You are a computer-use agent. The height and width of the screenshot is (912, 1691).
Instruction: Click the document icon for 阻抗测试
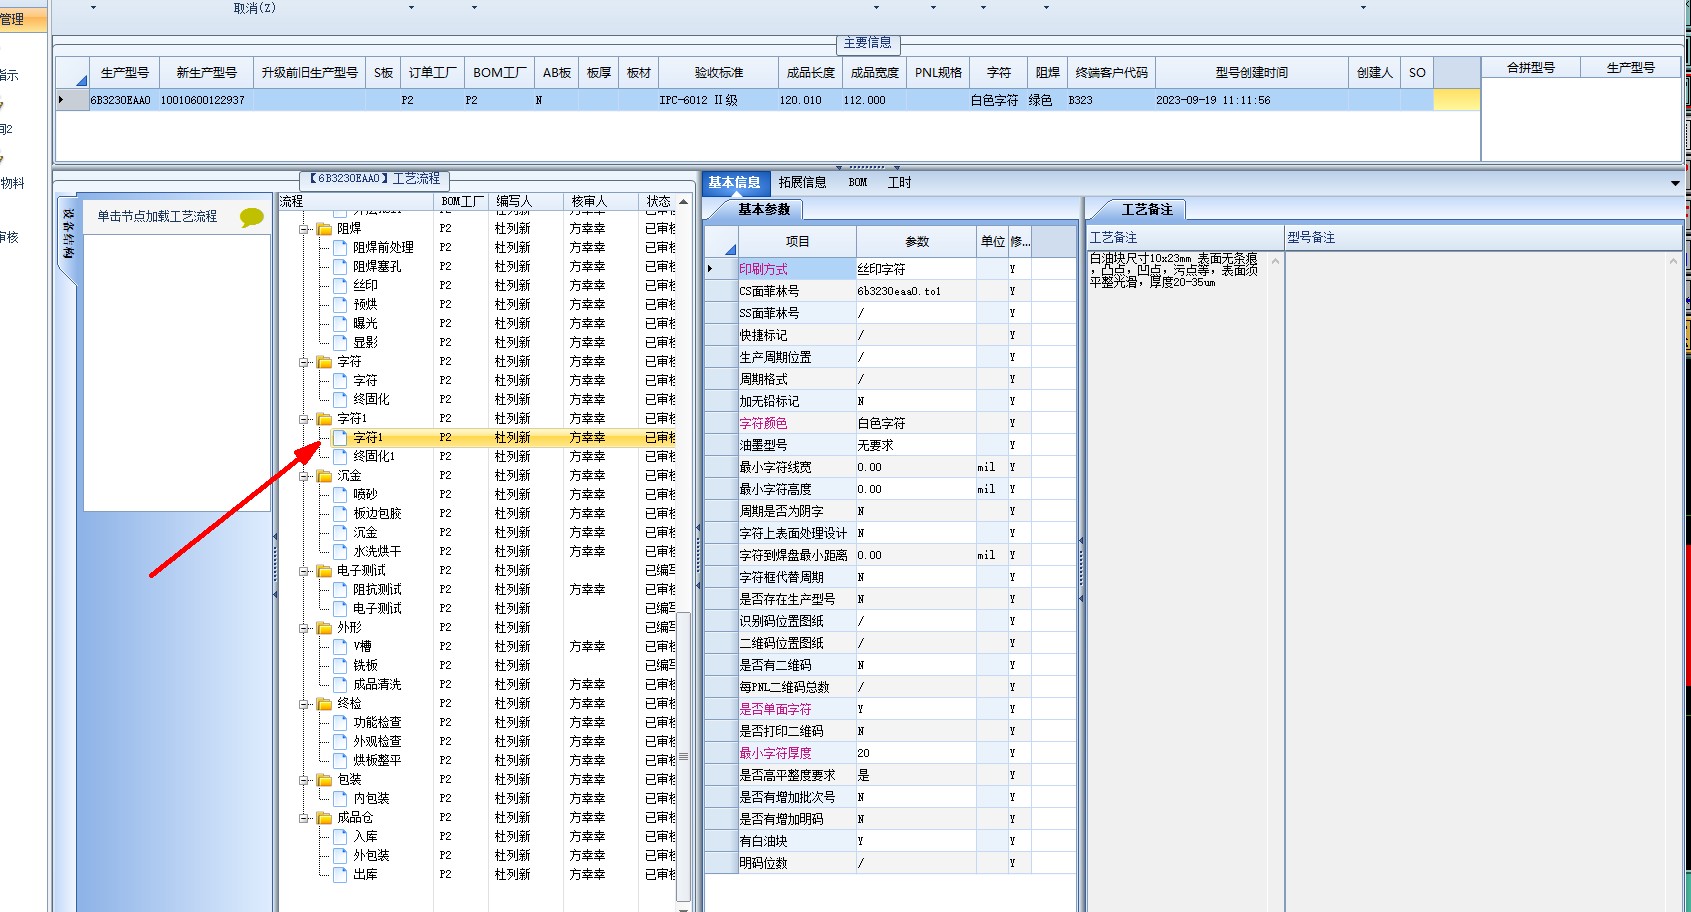[340, 589]
